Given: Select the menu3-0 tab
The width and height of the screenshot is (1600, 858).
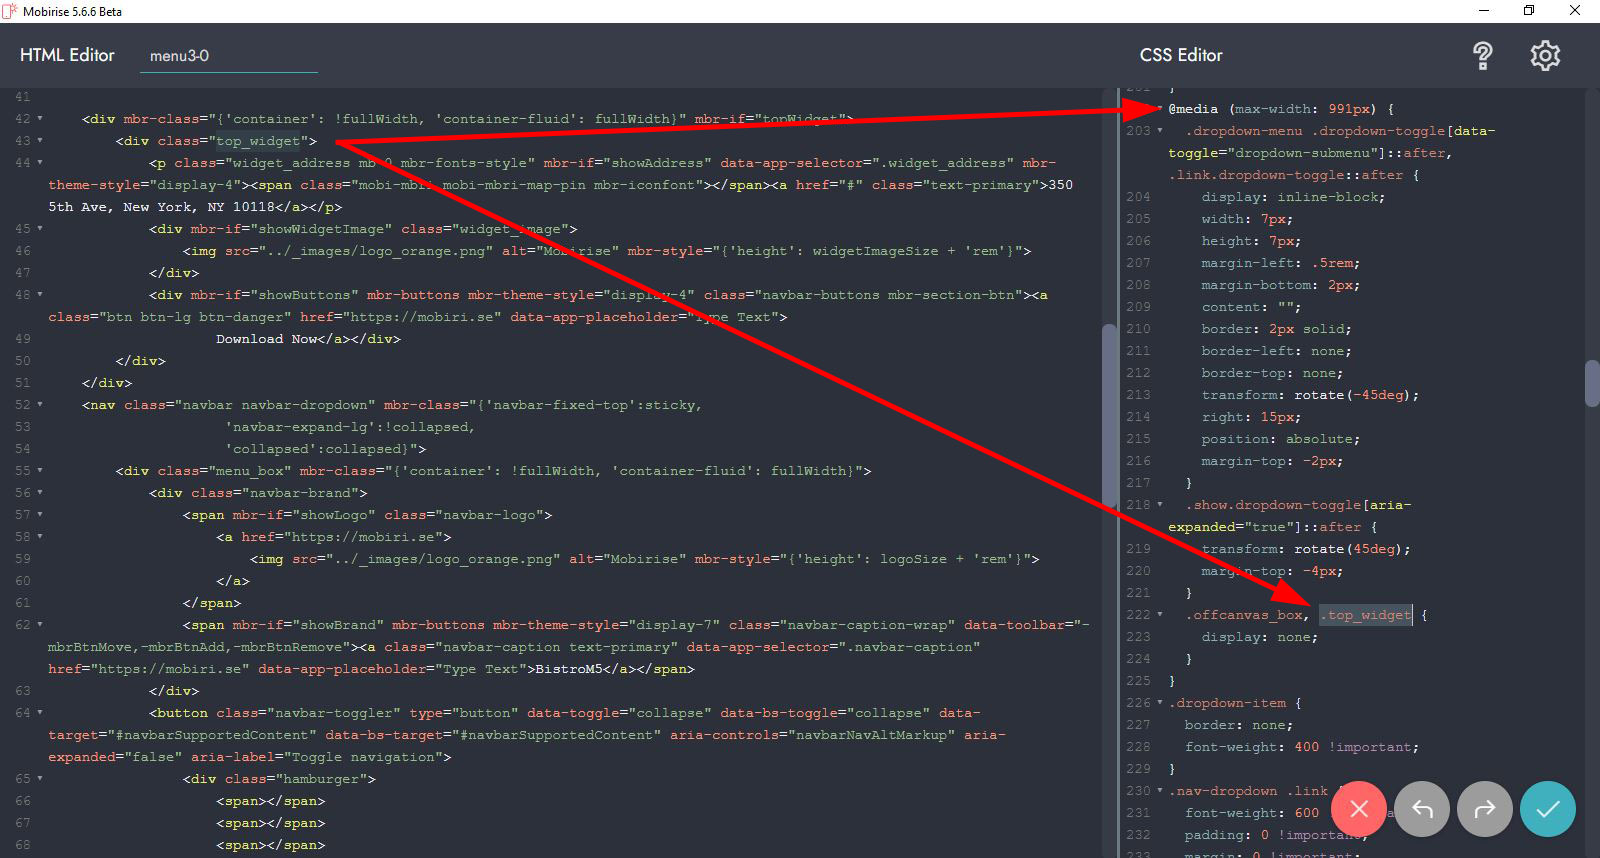Looking at the screenshot, I should 180,56.
